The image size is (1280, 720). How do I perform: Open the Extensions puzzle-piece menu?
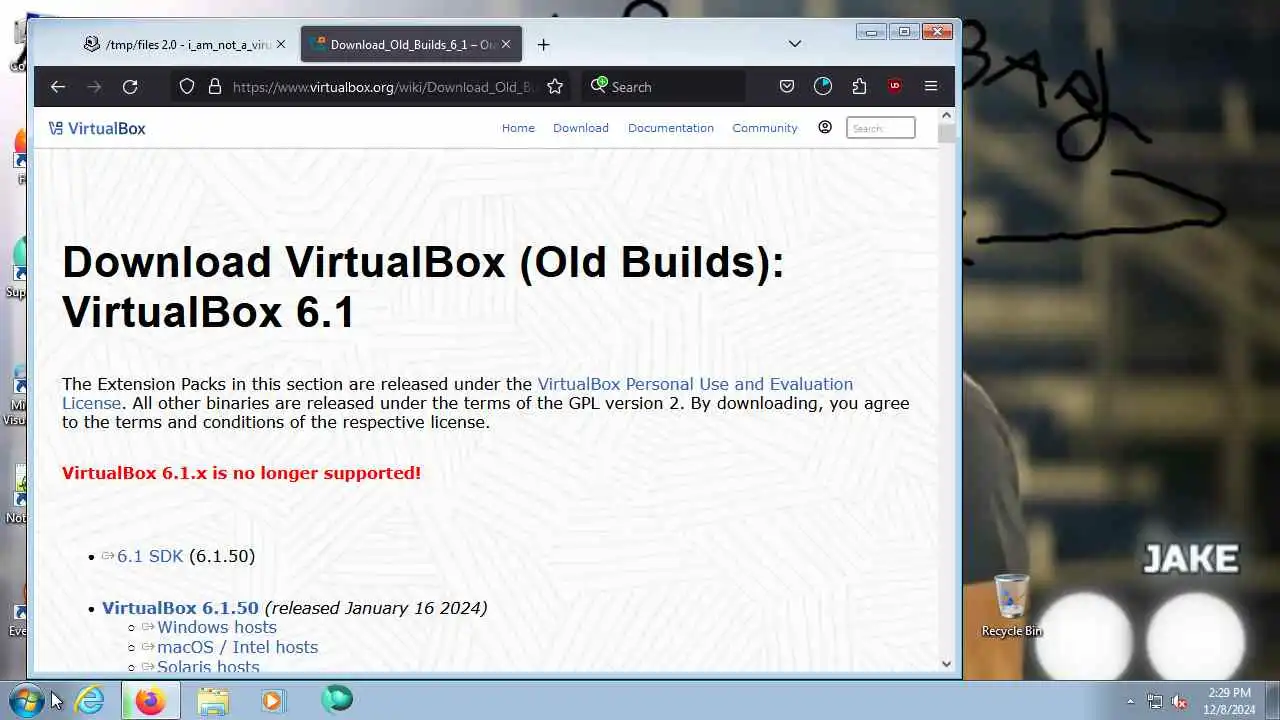click(859, 87)
